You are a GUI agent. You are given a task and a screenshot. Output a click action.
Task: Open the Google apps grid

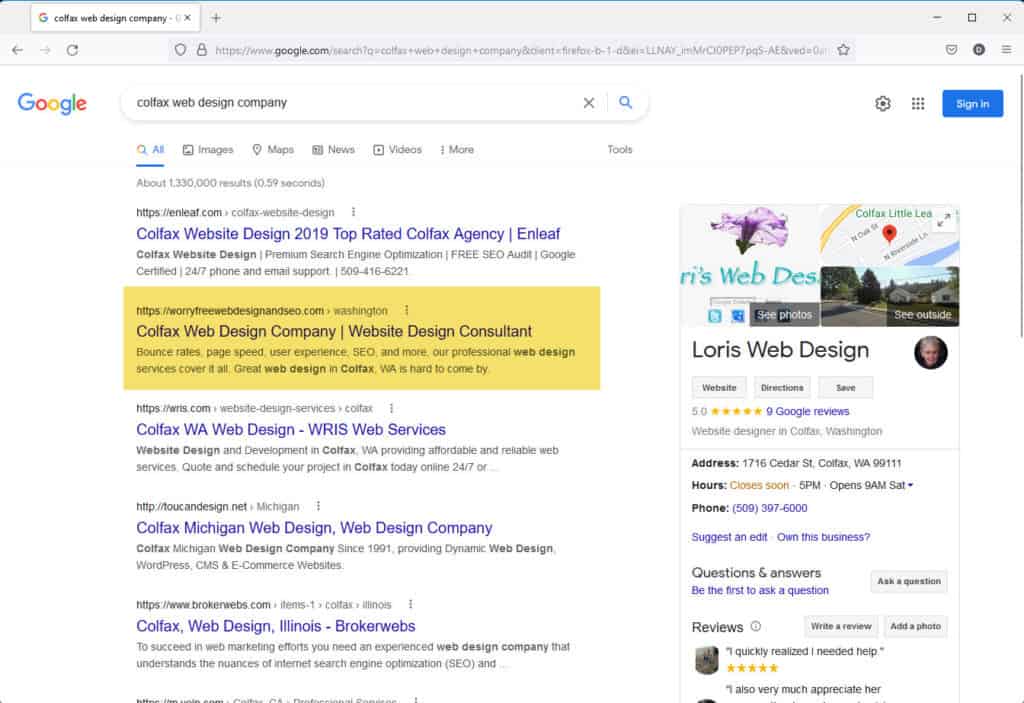(x=918, y=103)
